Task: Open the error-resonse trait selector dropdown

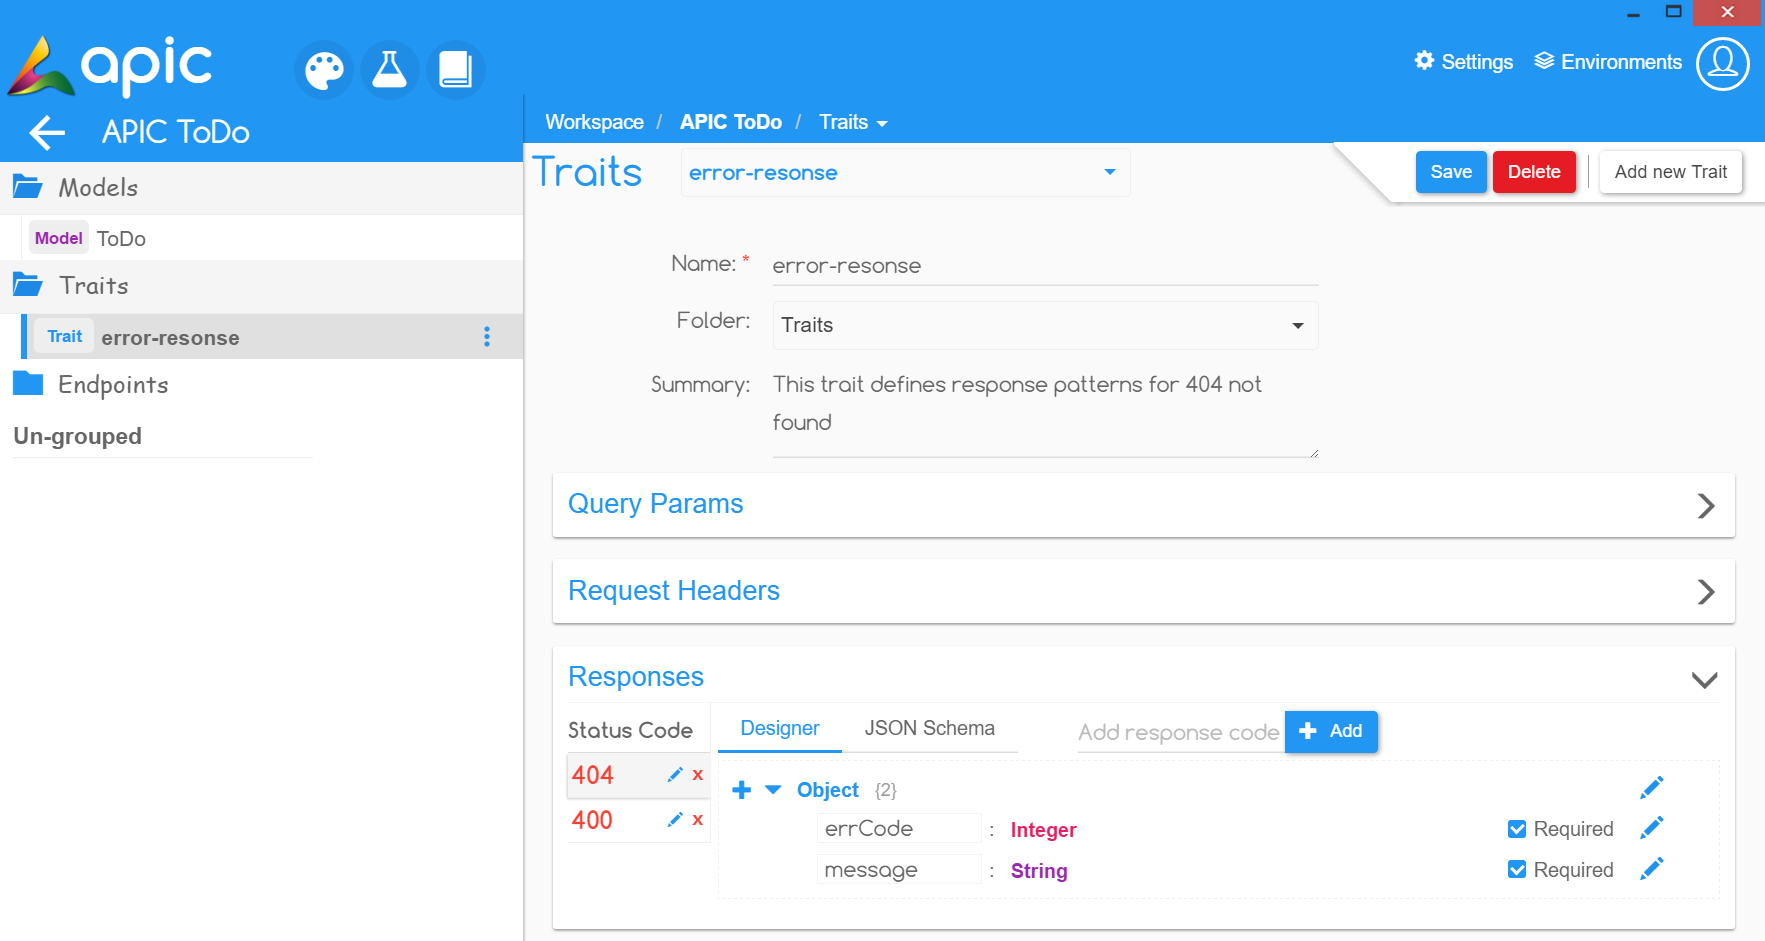Action: pyautogui.click(x=904, y=173)
